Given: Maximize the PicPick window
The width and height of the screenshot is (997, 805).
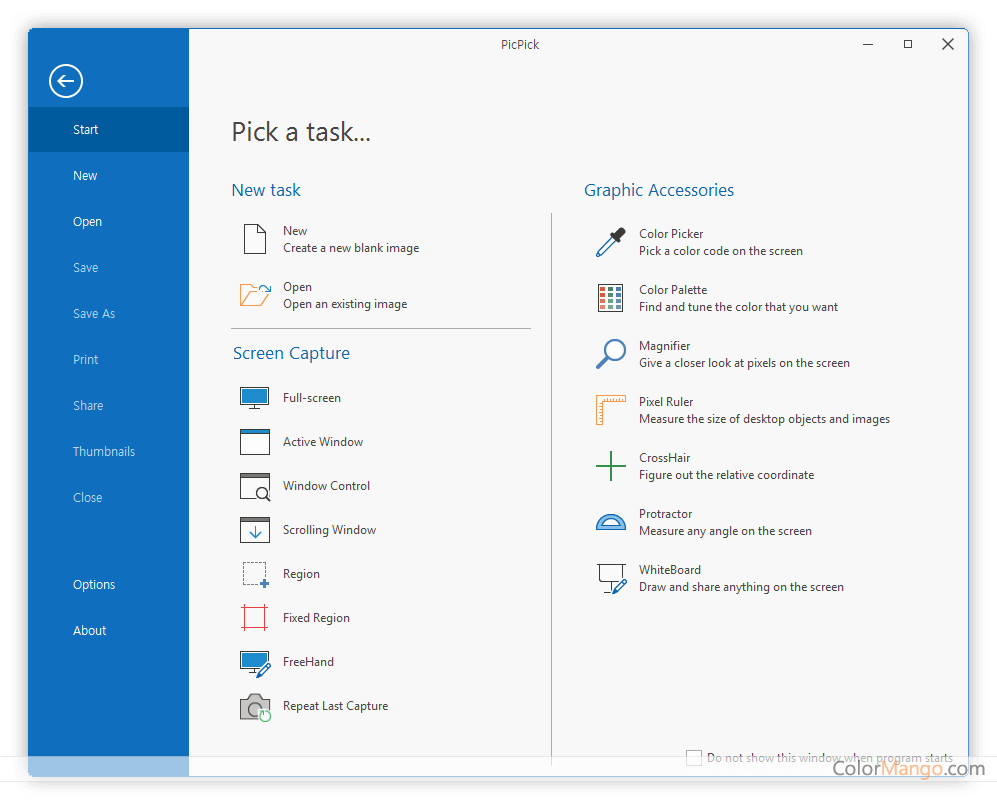Looking at the screenshot, I should pyautogui.click(x=908, y=44).
